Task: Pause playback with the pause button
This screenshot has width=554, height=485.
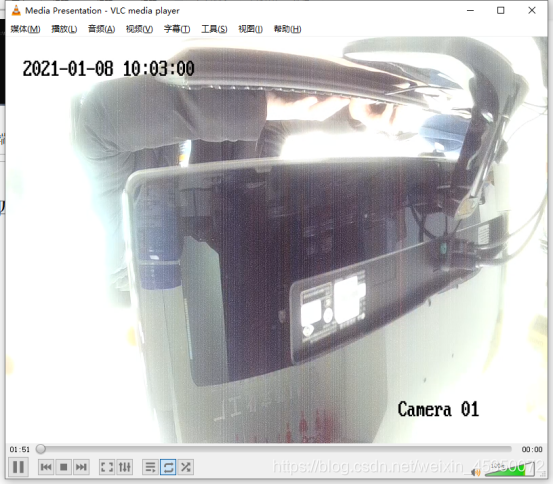Action: click(x=18, y=467)
